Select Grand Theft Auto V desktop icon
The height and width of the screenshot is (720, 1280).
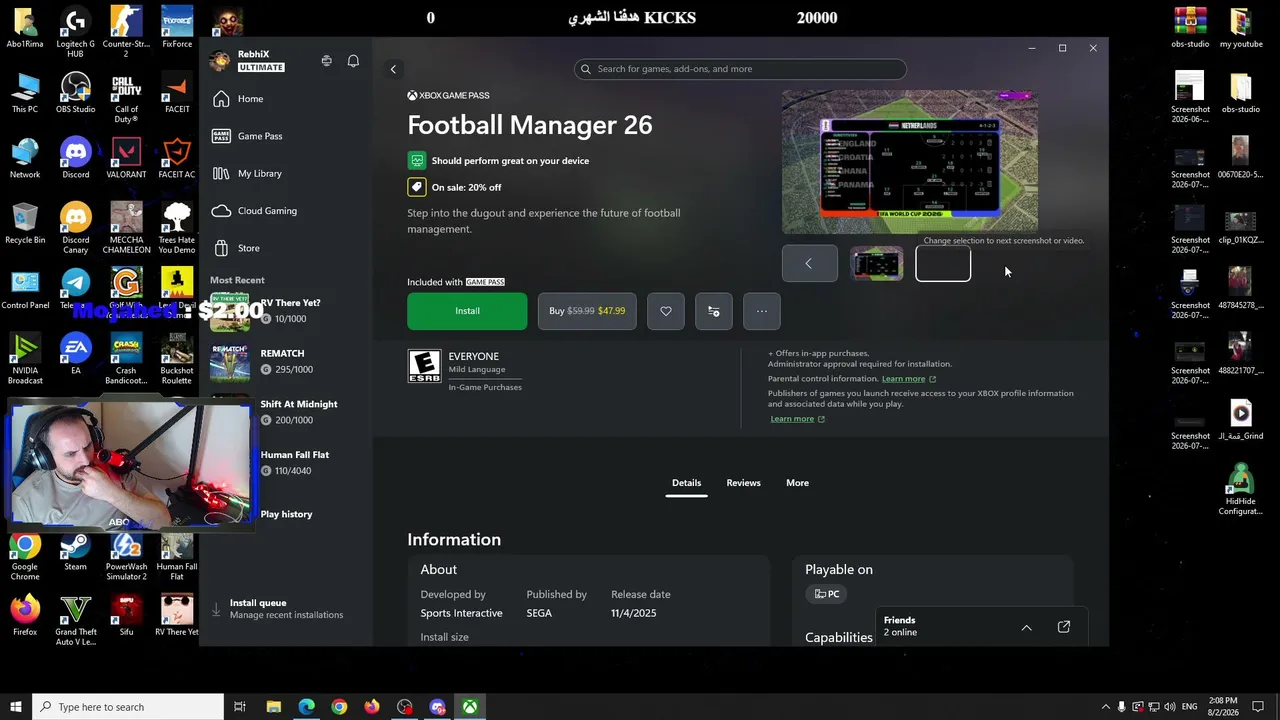(x=76, y=621)
